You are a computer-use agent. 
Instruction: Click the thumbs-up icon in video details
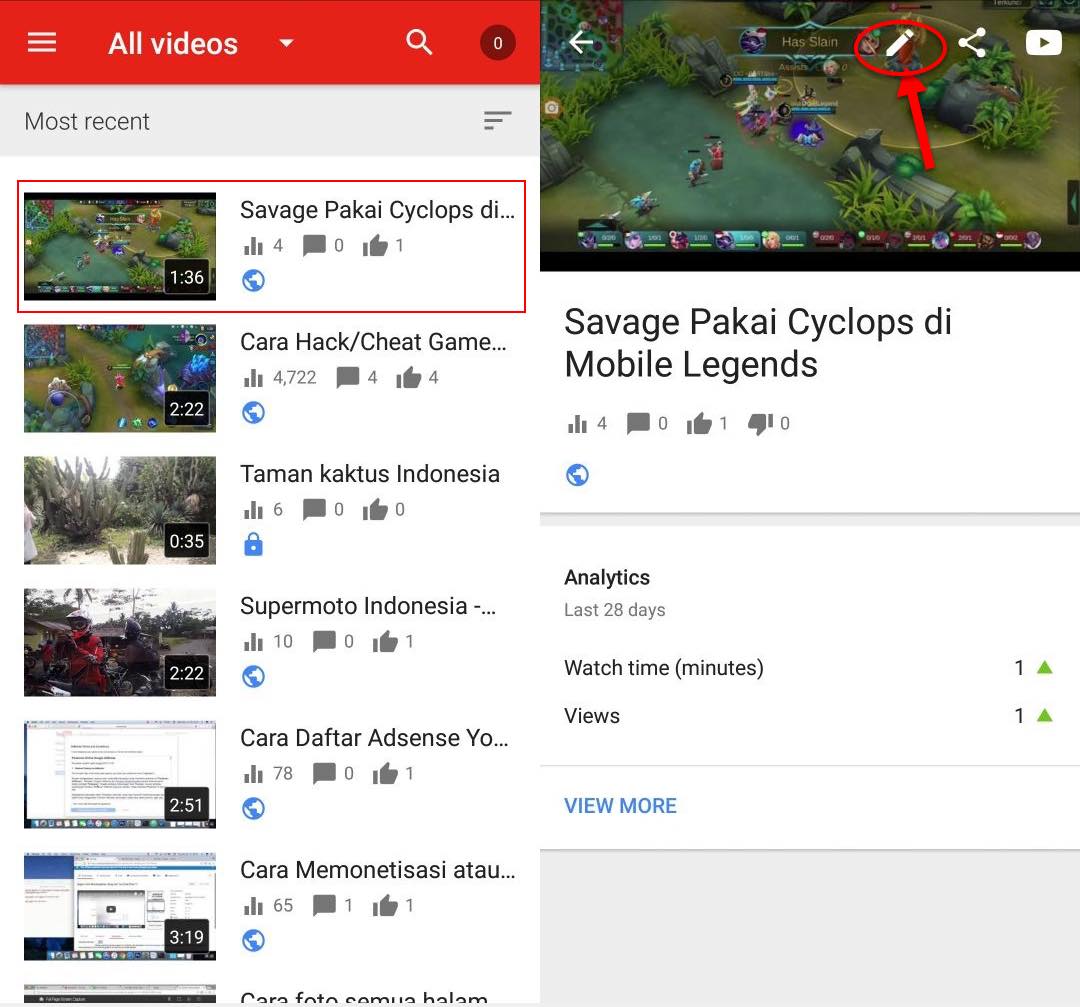pos(698,424)
